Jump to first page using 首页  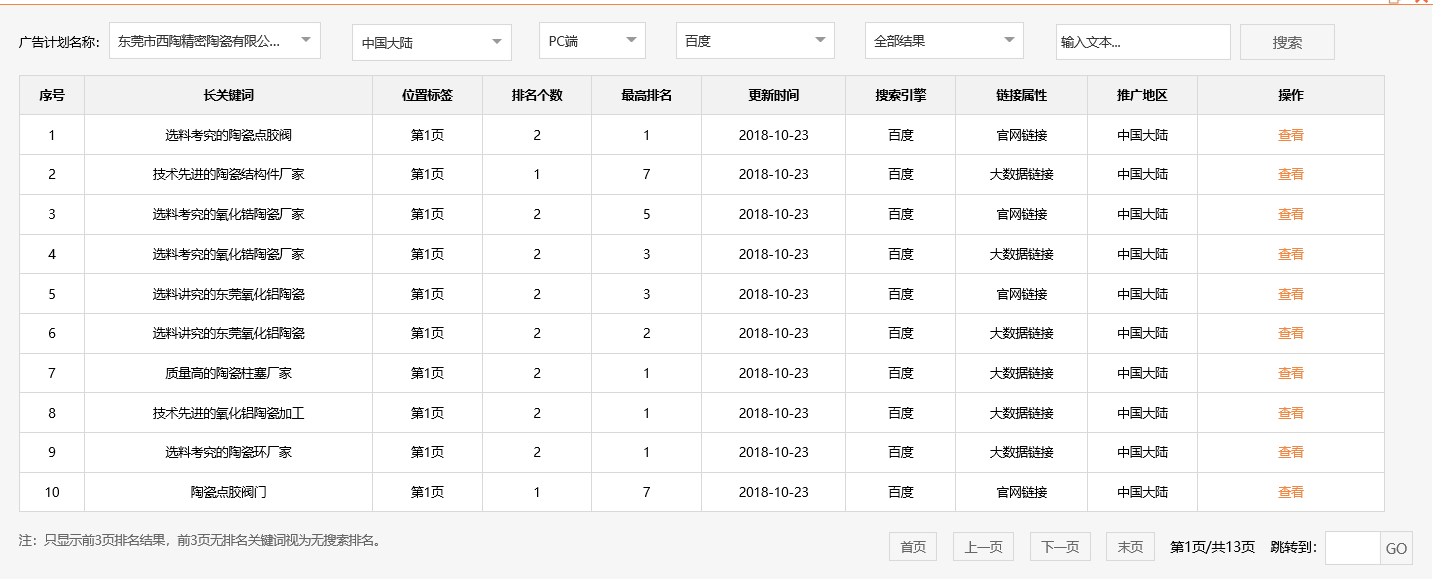tap(912, 546)
